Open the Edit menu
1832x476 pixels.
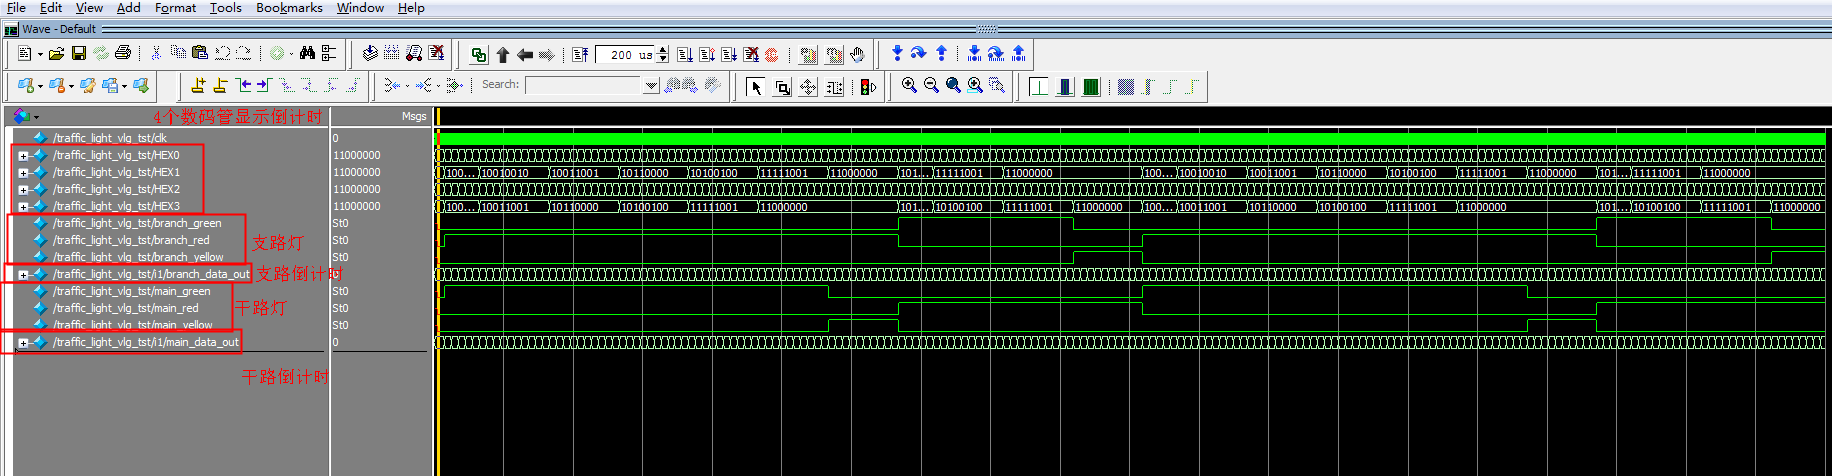point(51,7)
